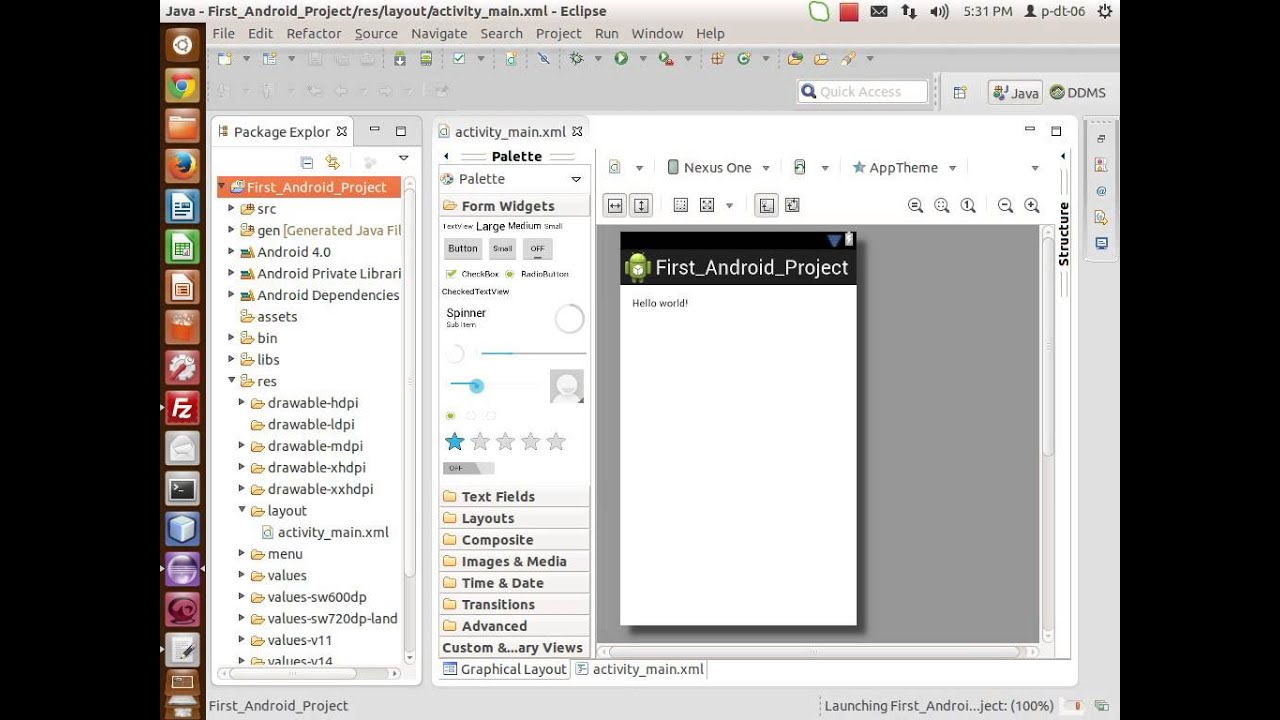The image size is (1280, 720).
Task: Switch to Graphical Layout tab
Action: coord(505,670)
